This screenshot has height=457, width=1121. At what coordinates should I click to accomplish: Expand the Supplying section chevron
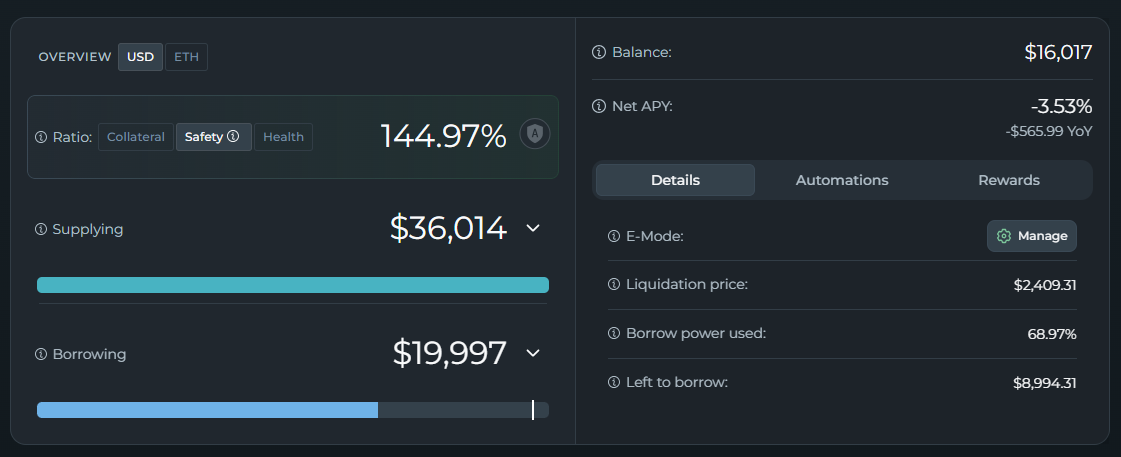[x=533, y=229]
